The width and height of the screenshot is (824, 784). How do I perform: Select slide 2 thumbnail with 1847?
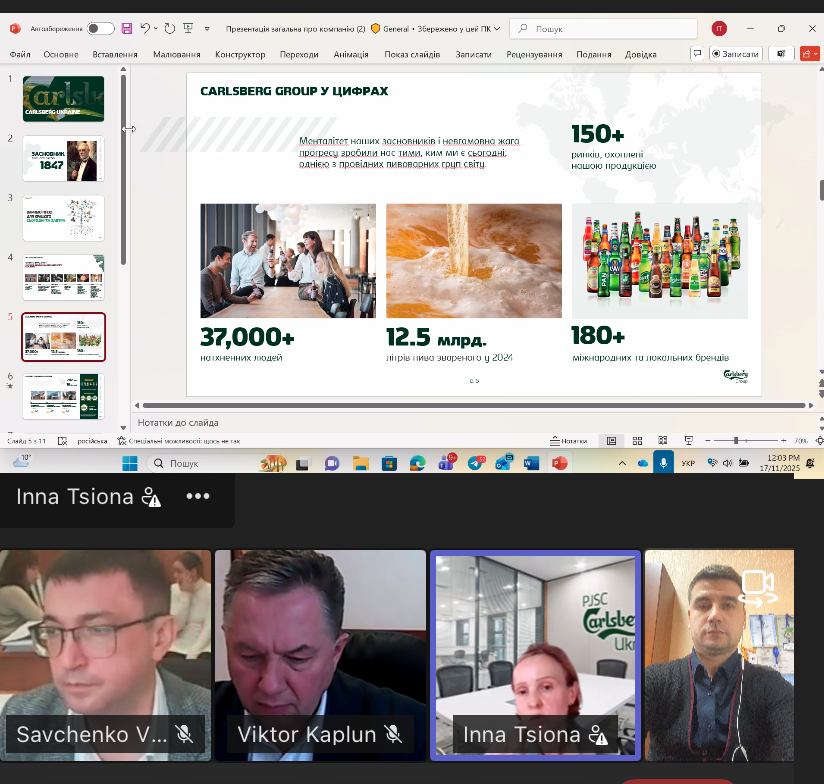click(x=64, y=159)
